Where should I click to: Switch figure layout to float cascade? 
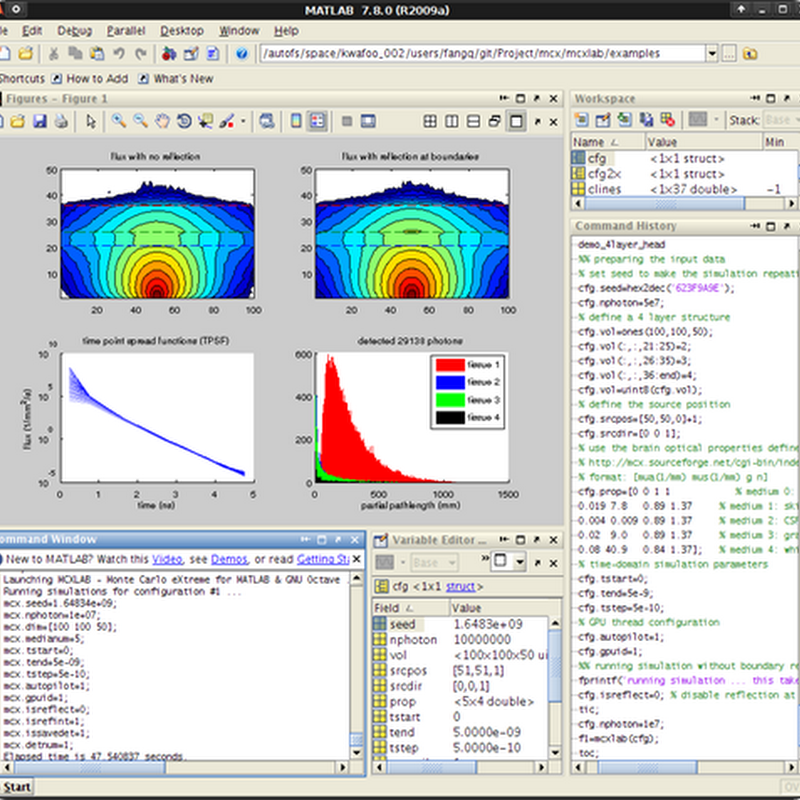coord(494,121)
